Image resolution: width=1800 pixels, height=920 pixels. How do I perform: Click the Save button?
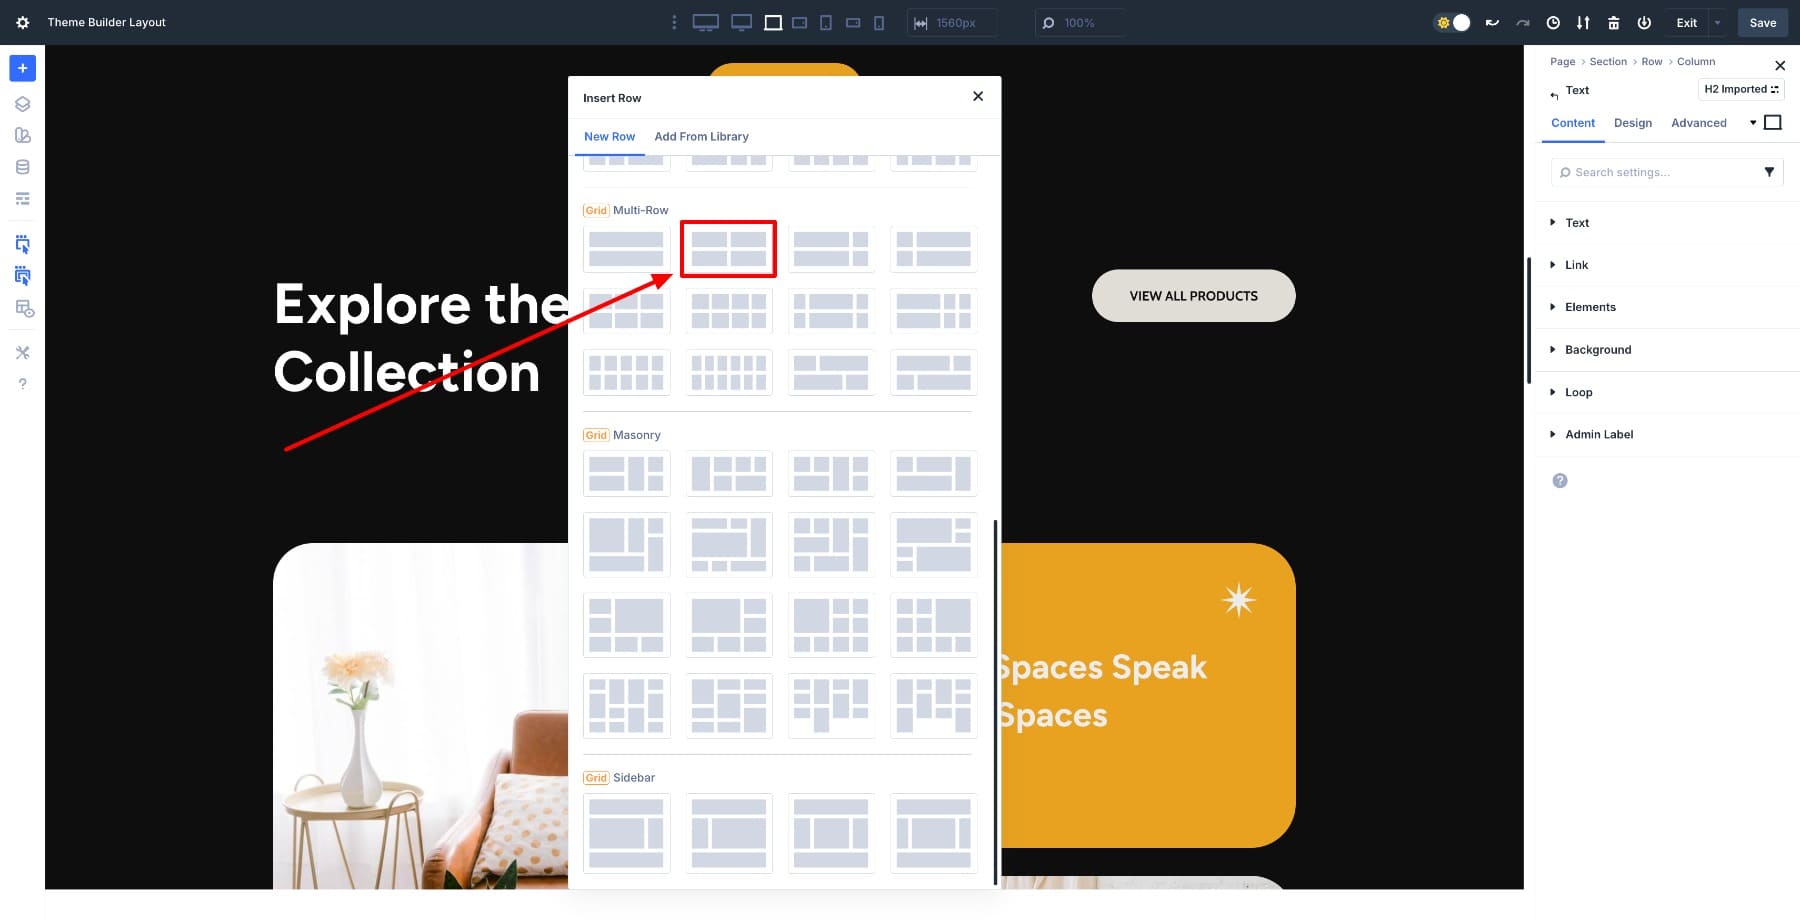click(1762, 22)
